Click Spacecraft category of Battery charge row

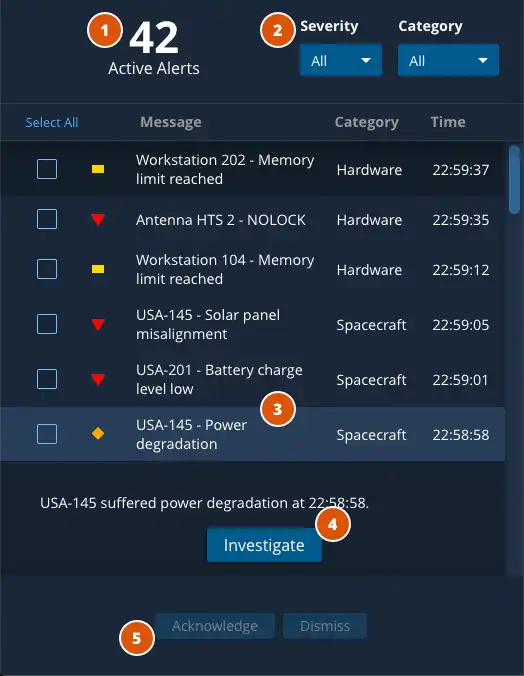371,380
